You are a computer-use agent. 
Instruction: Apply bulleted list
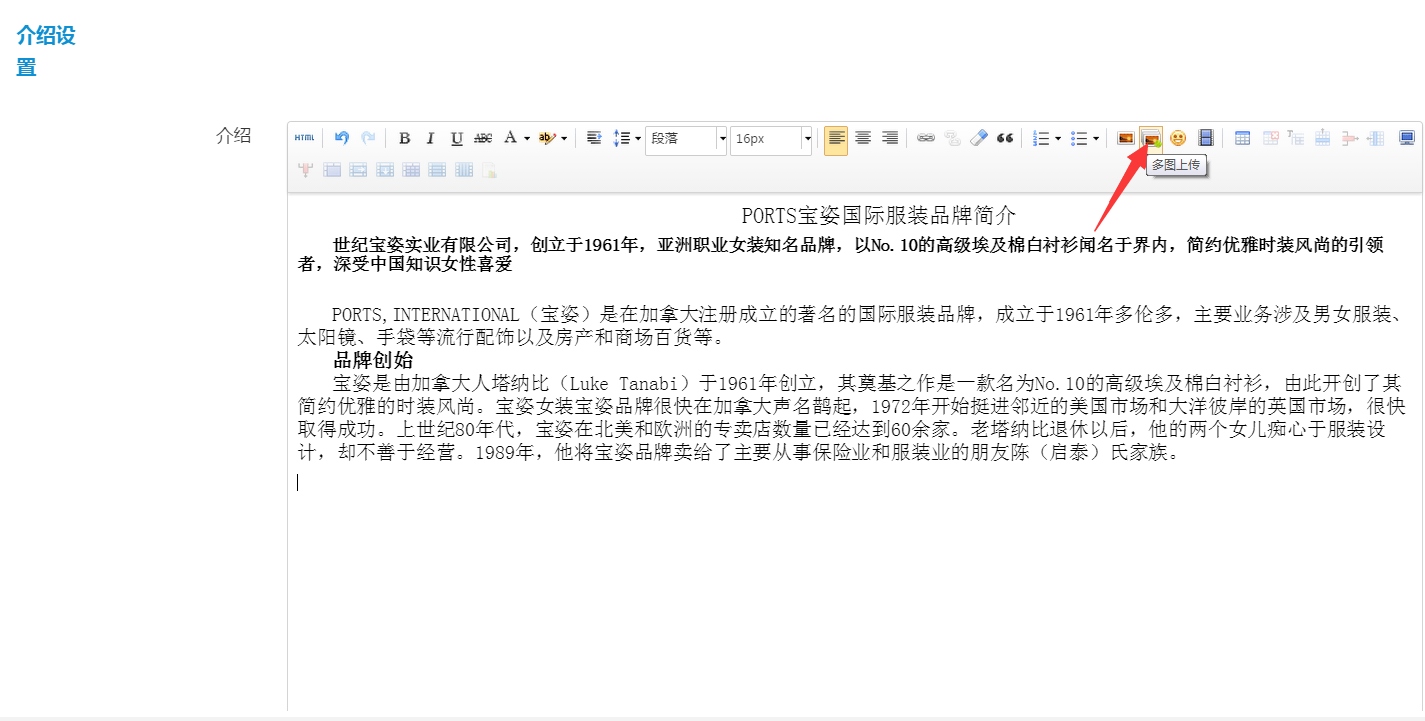point(1079,138)
